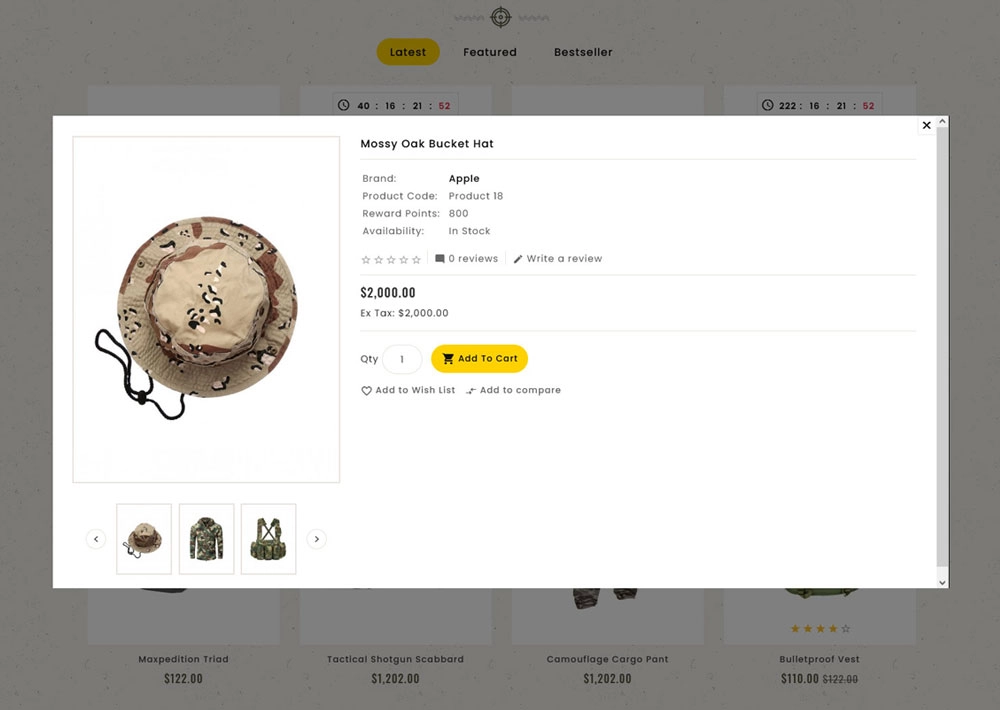This screenshot has width=1000, height=710.
Task: Close the quick view popup with X
Action: coord(927,125)
